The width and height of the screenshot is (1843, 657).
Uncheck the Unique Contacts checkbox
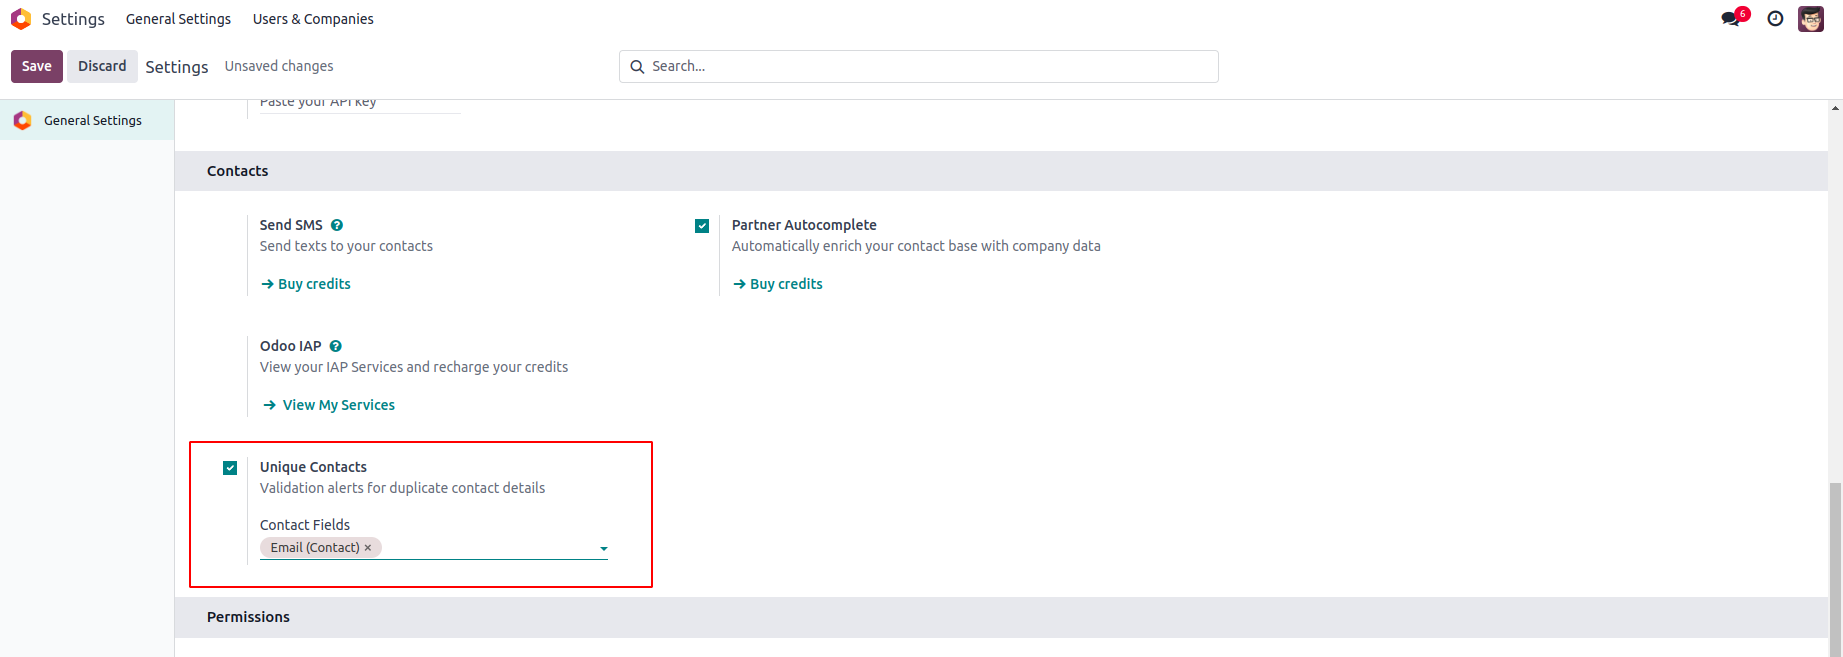230,468
